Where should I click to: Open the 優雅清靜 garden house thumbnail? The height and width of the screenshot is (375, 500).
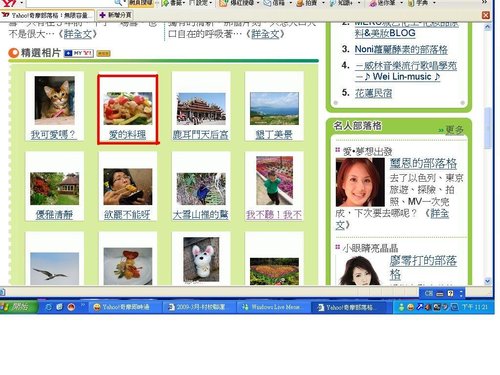pyautogui.click(x=55, y=189)
